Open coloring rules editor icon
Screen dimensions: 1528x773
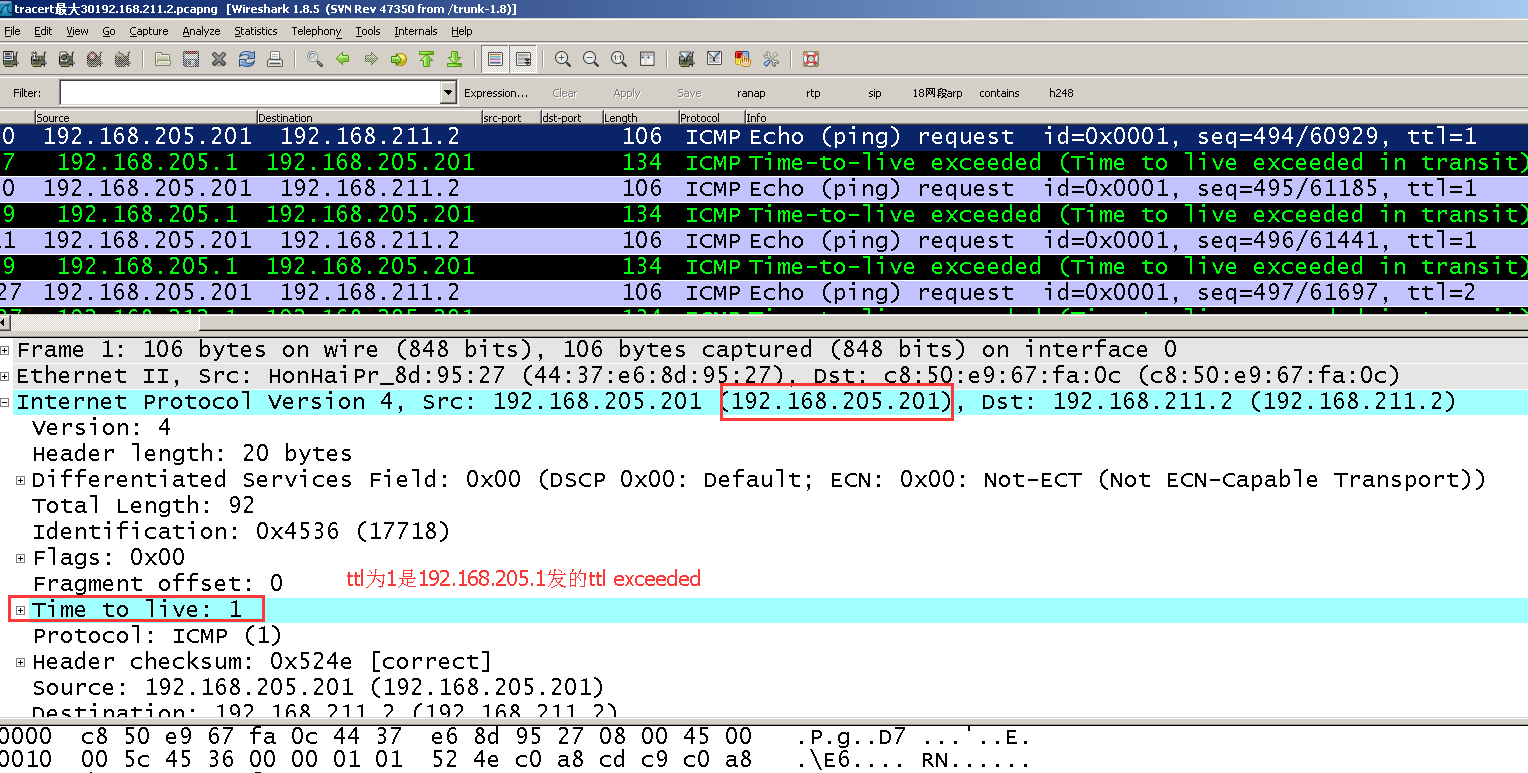coord(742,59)
